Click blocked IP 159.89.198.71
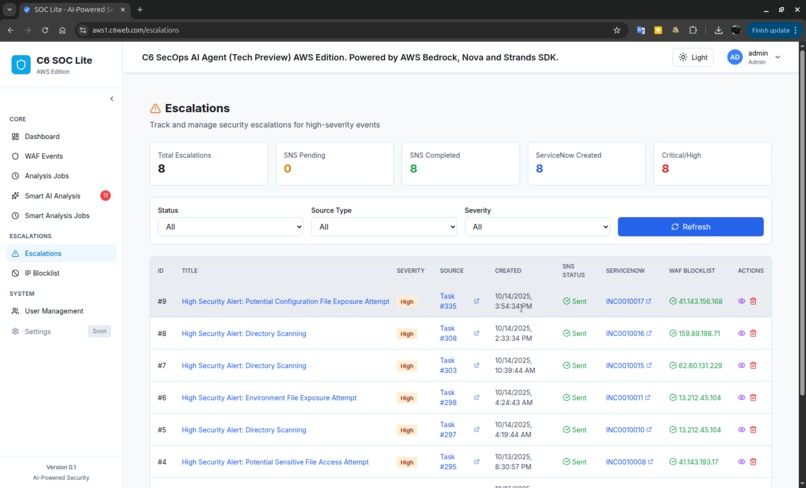Screen dimensions: 806x488 click(694, 333)
